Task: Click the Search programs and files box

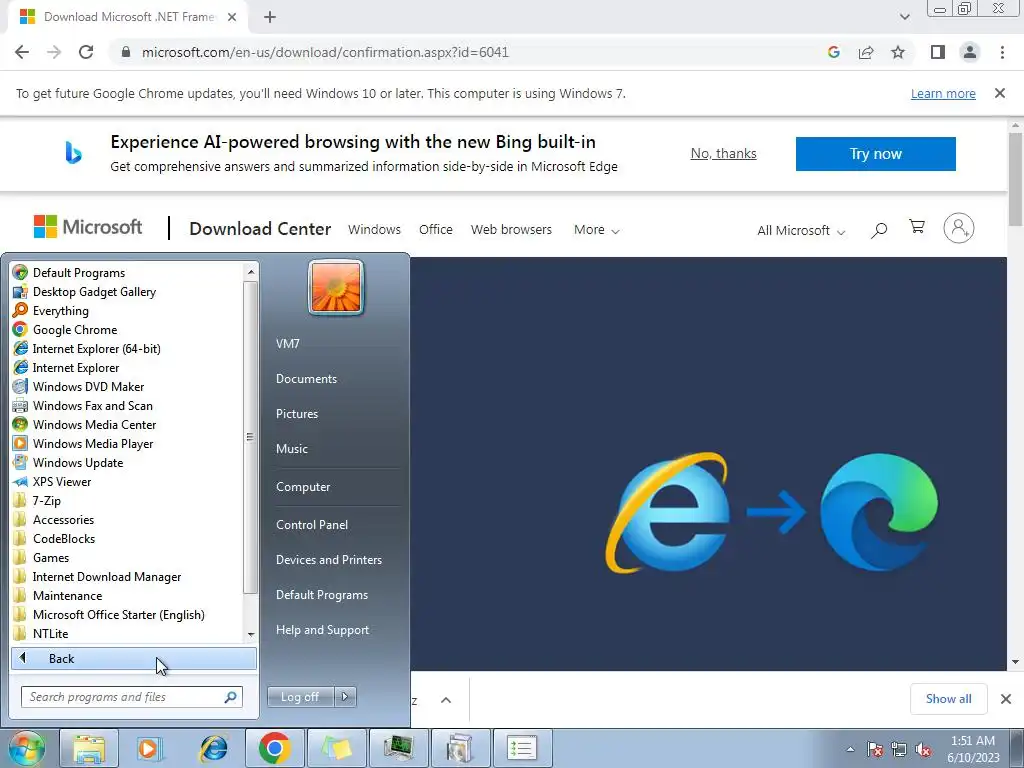Action: click(x=132, y=697)
